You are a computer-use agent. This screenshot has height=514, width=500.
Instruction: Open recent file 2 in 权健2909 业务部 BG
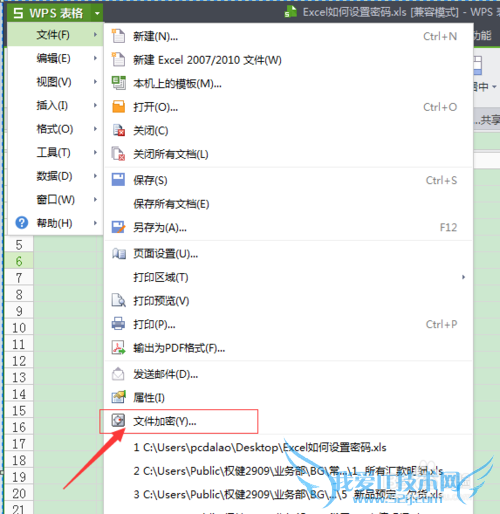289,471
